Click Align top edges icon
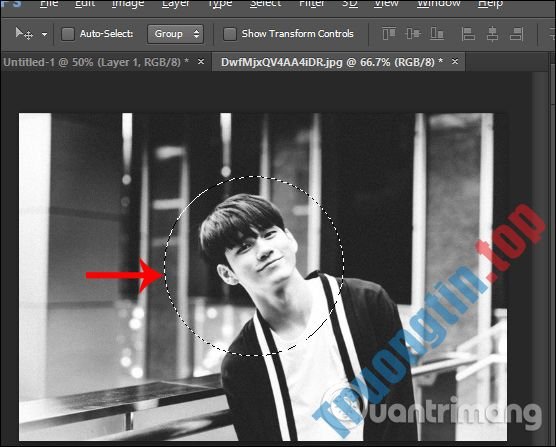 389,34
